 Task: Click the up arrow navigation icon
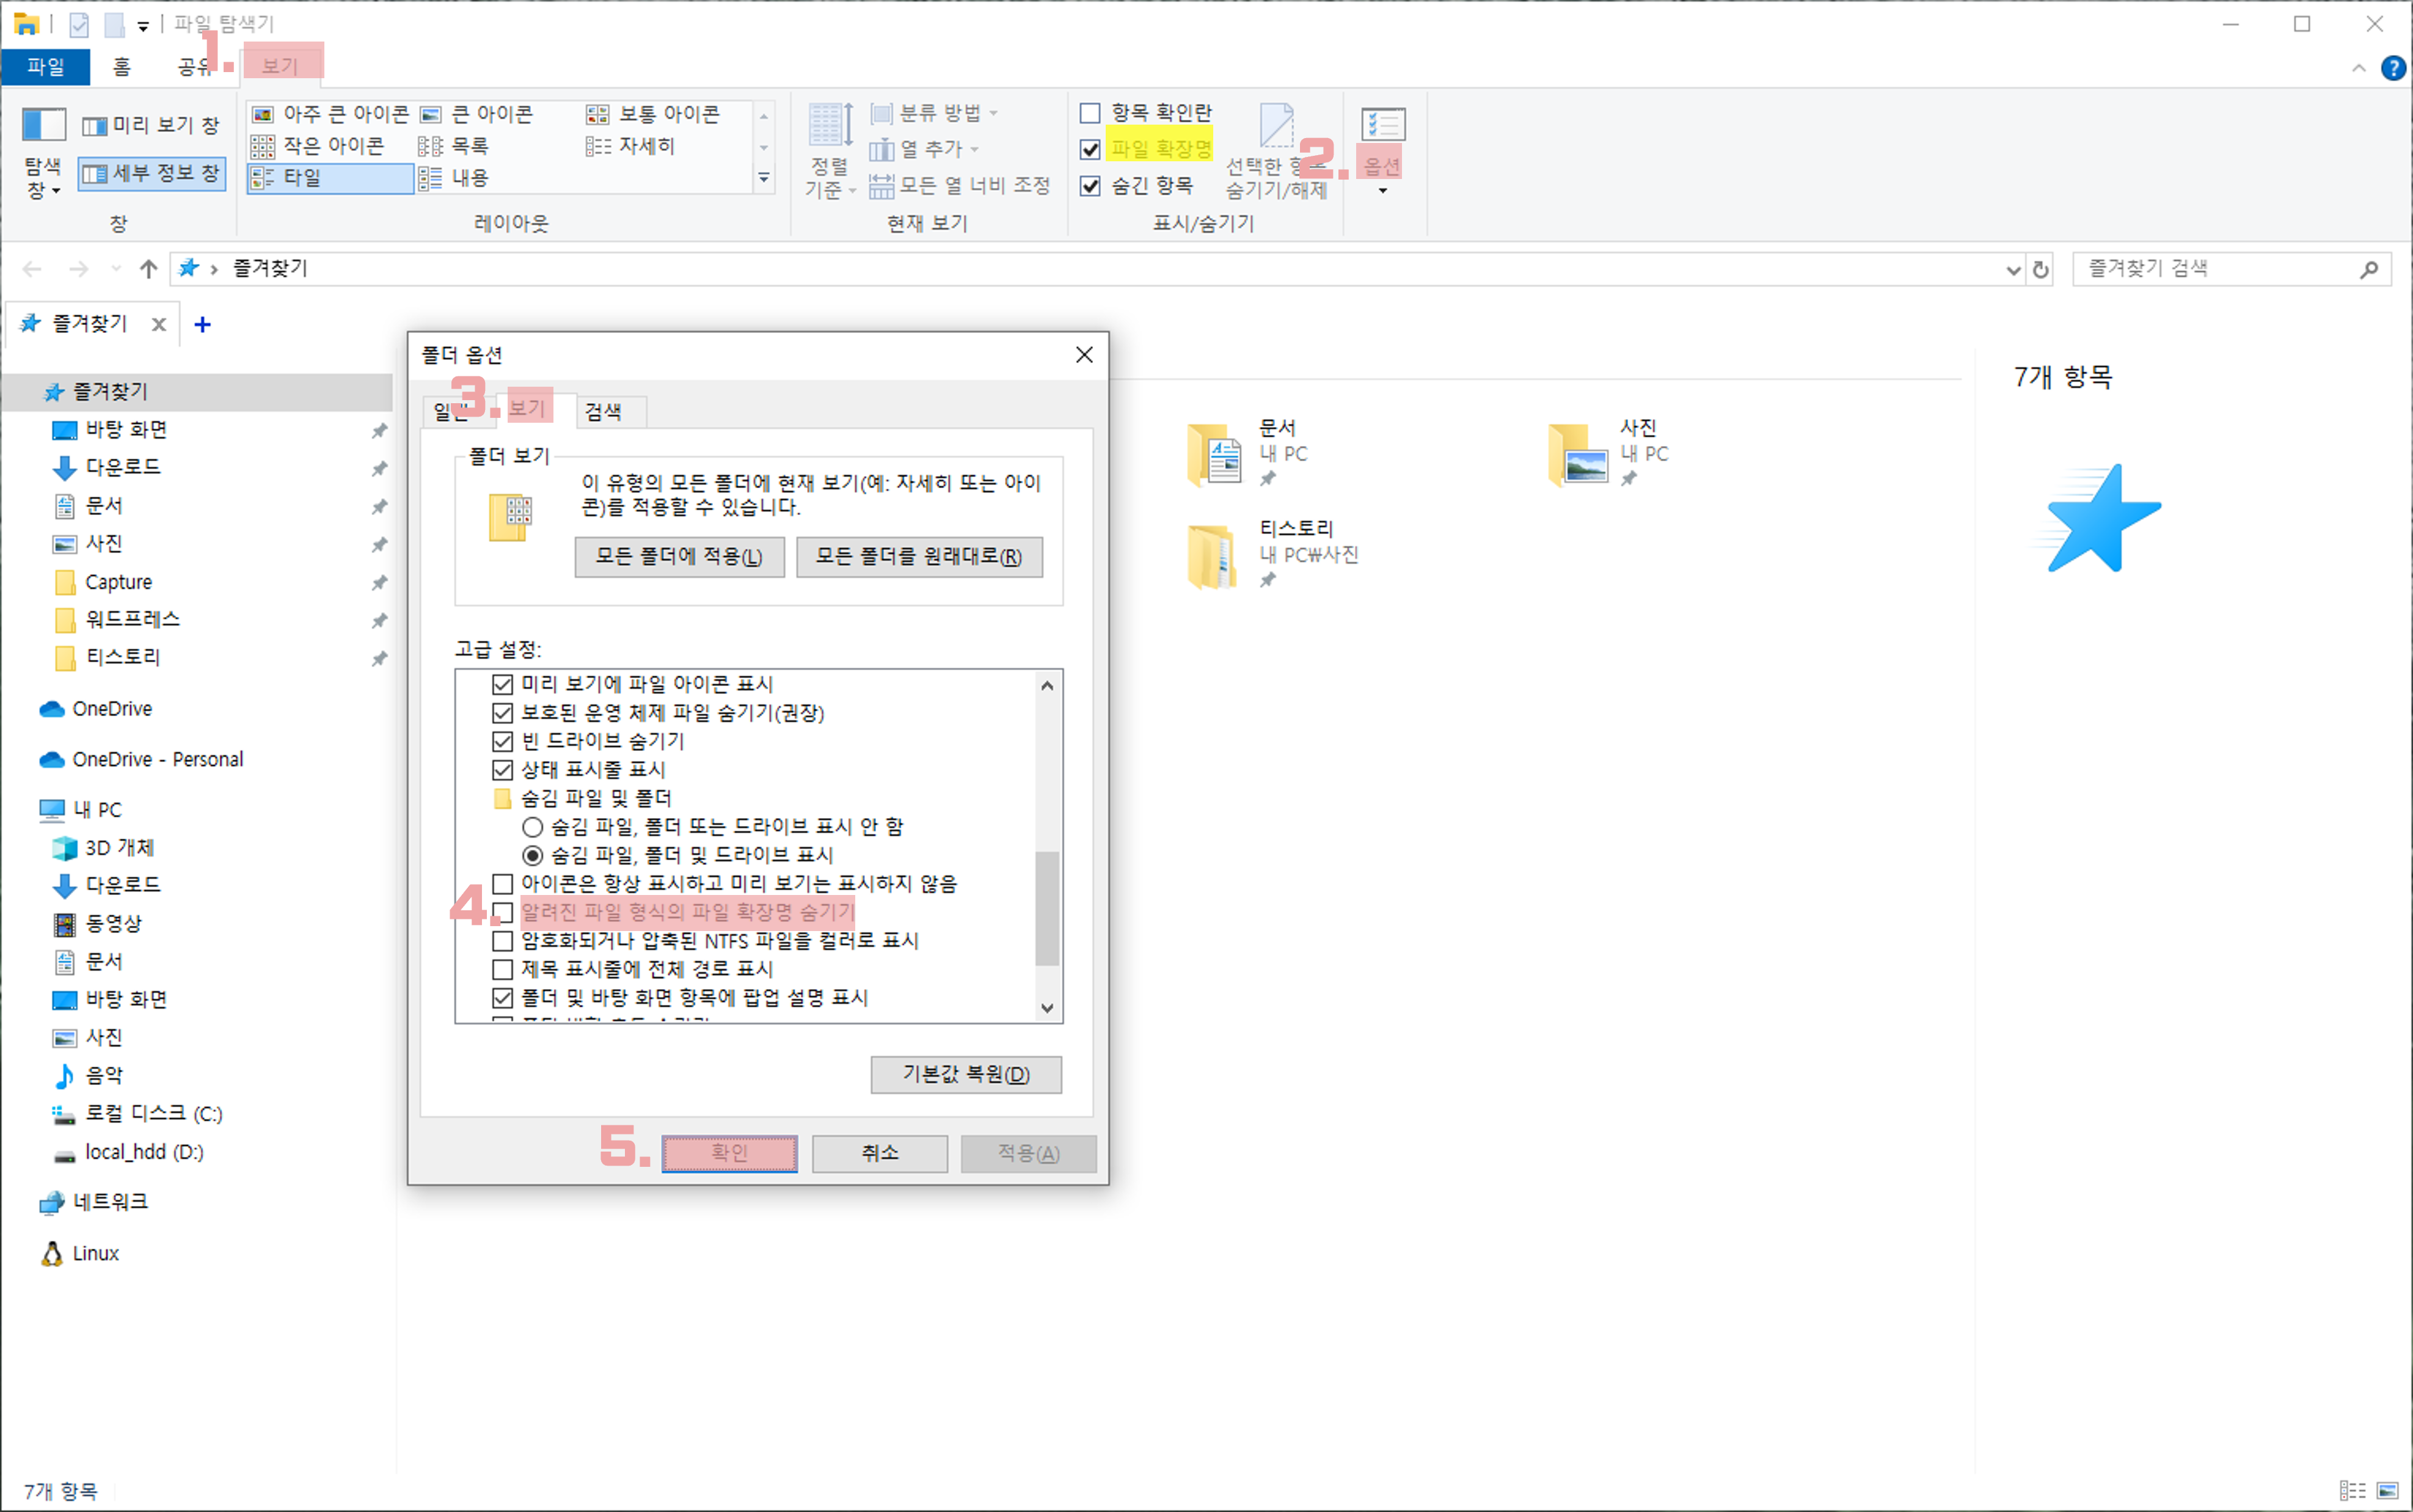pyautogui.click(x=148, y=269)
